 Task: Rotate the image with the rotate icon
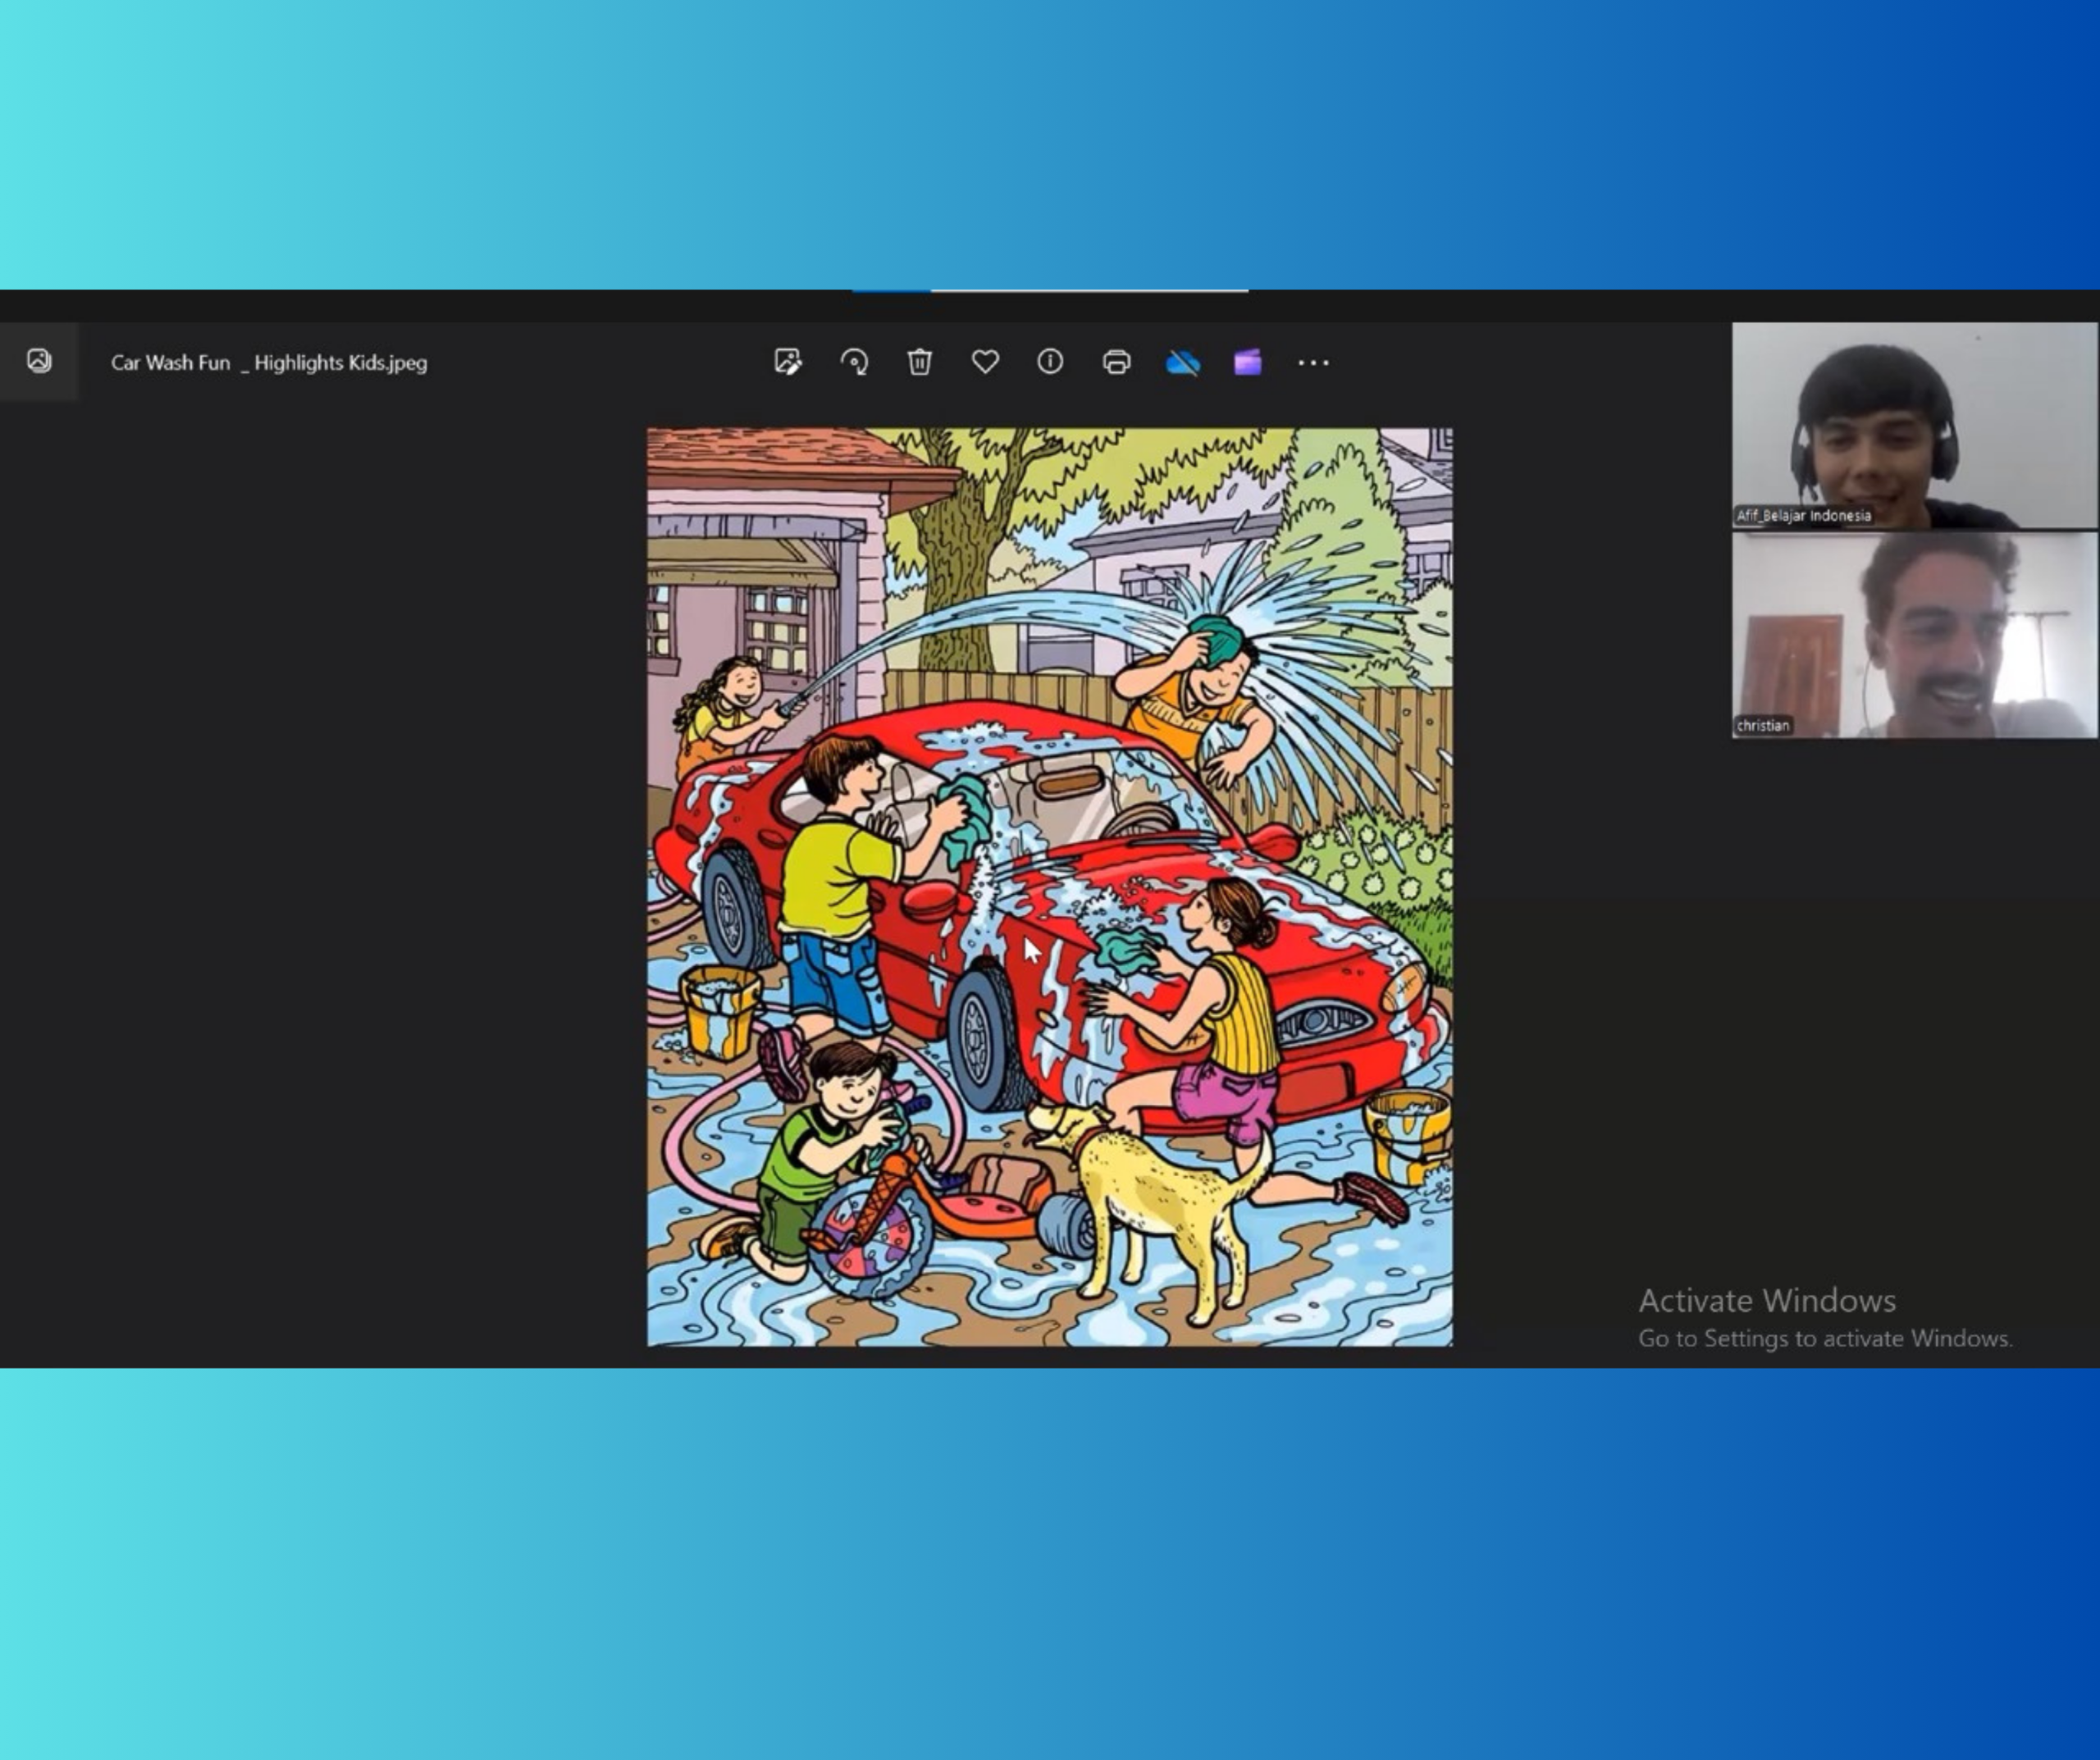[x=854, y=362]
